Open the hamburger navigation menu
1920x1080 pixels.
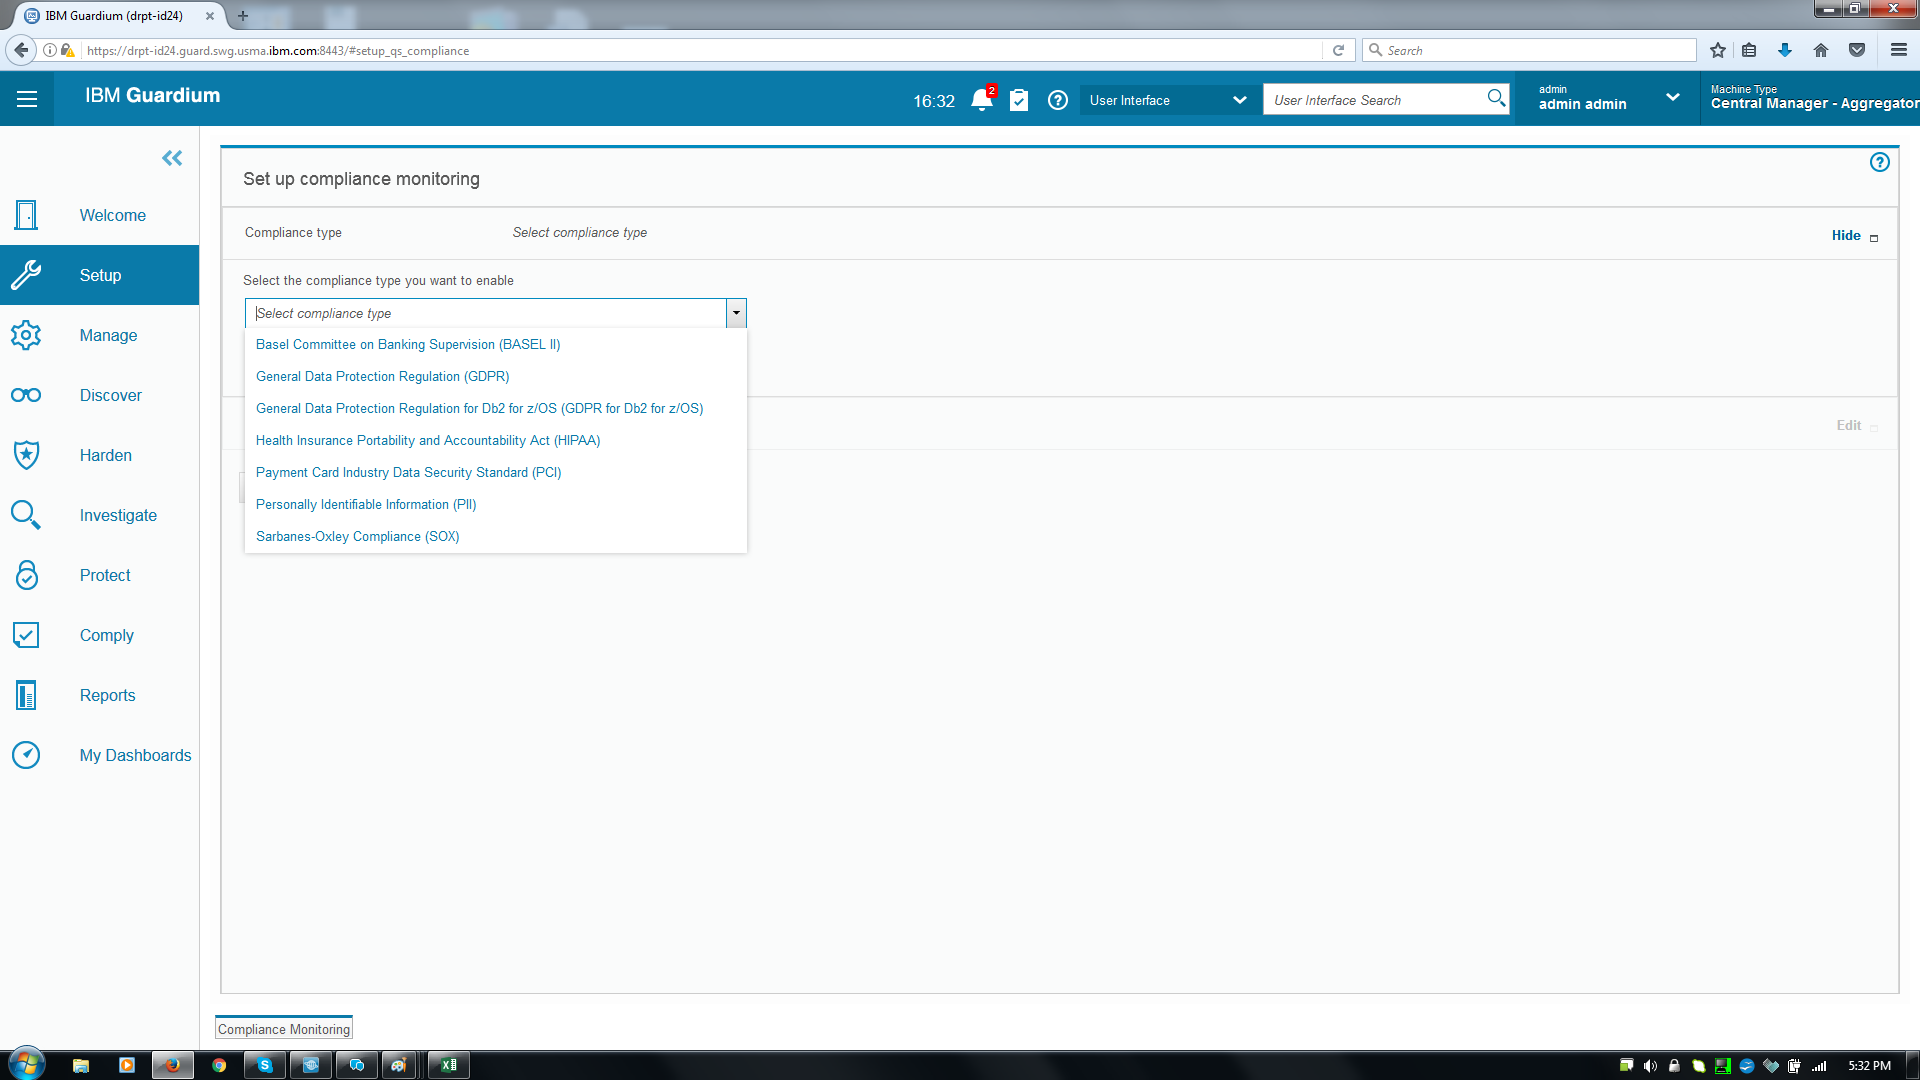click(x=27, y=99)
